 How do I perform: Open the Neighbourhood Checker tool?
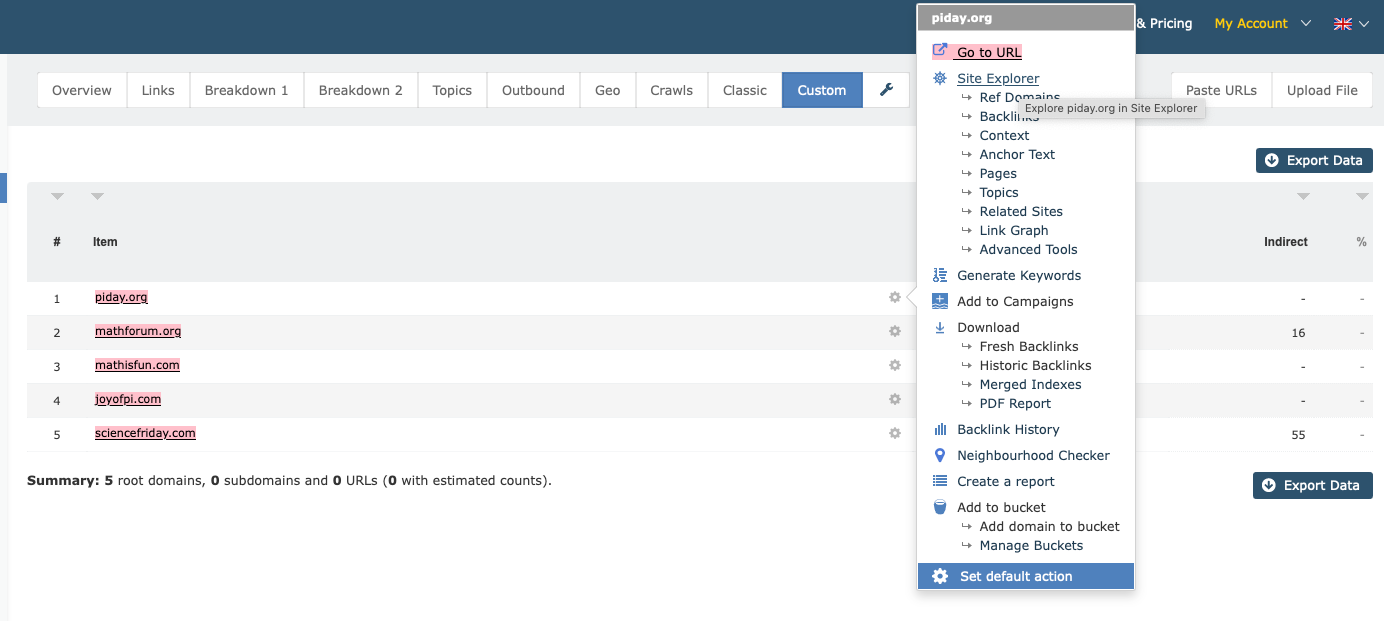click(x=1034, y=455)
